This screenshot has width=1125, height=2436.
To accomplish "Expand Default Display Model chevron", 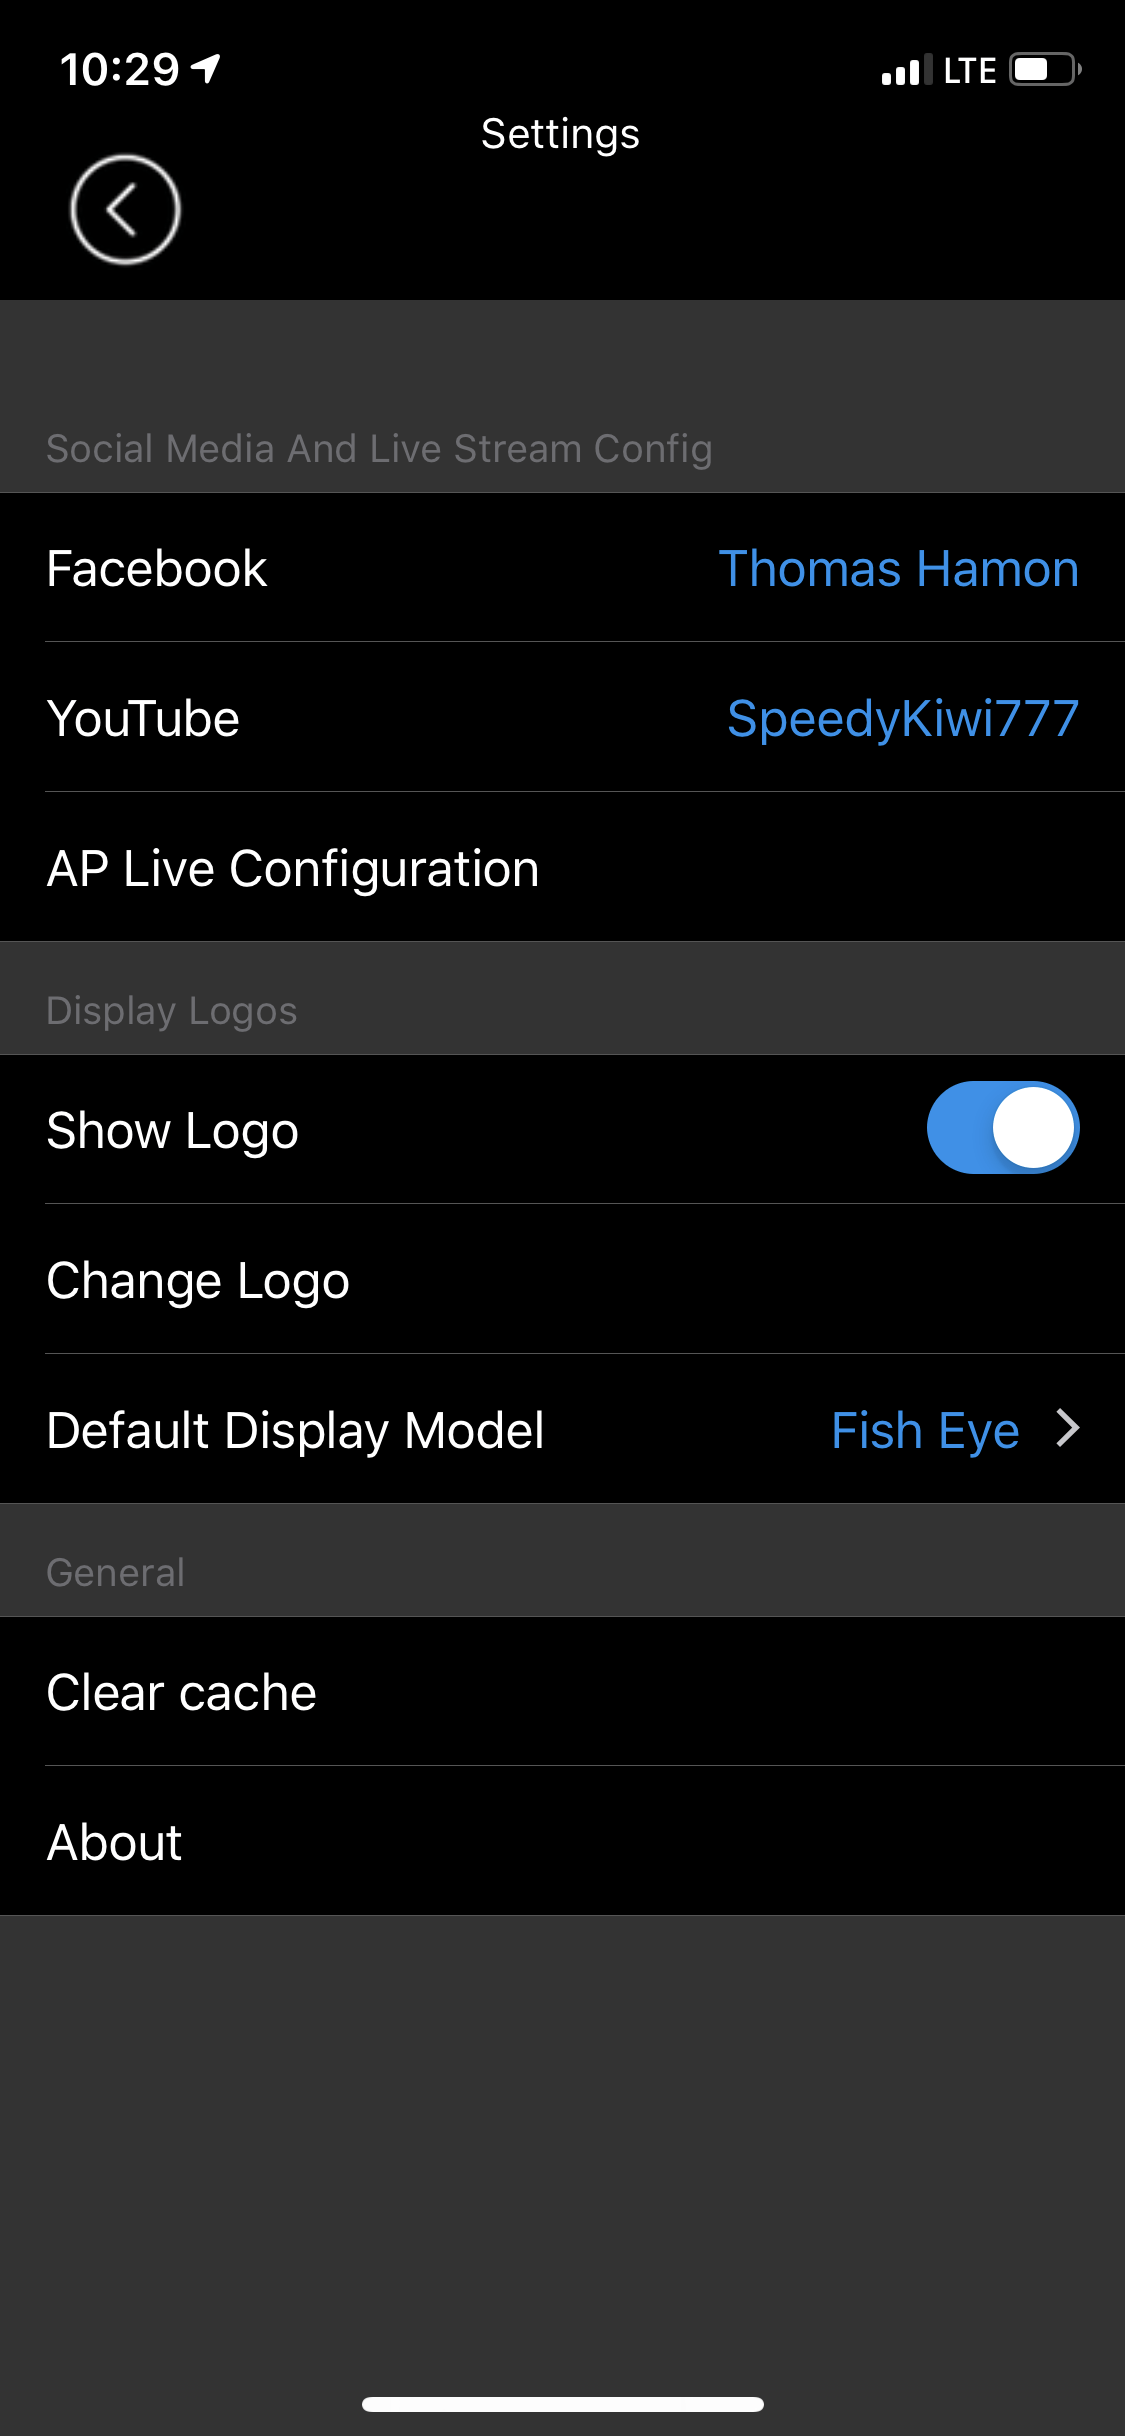I will [x=1068, y=1428].
